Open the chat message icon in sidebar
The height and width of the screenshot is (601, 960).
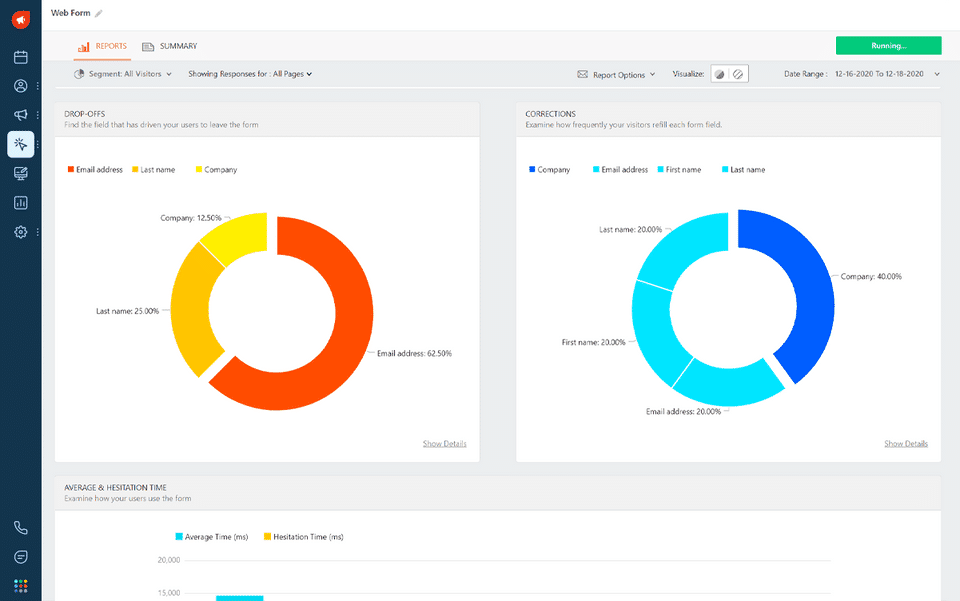[21, 557]
